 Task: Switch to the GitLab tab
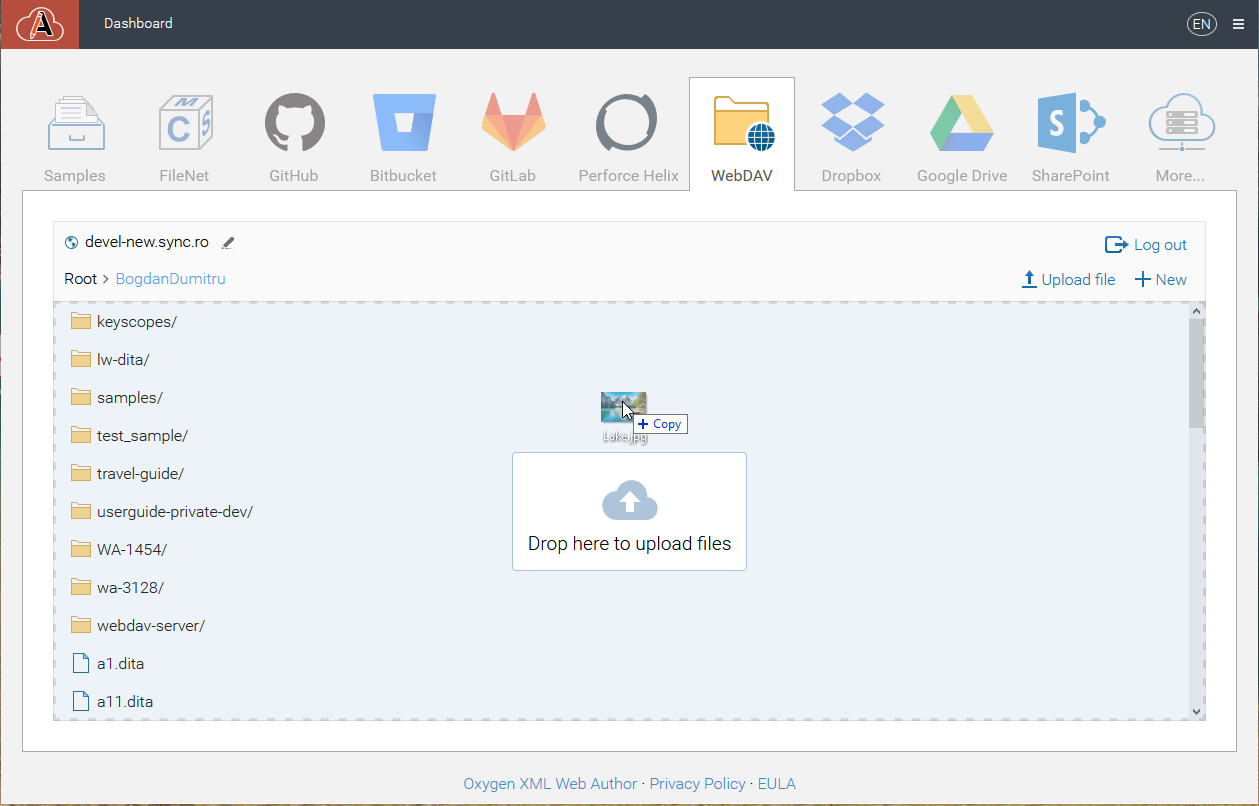[x=513, y=138]
